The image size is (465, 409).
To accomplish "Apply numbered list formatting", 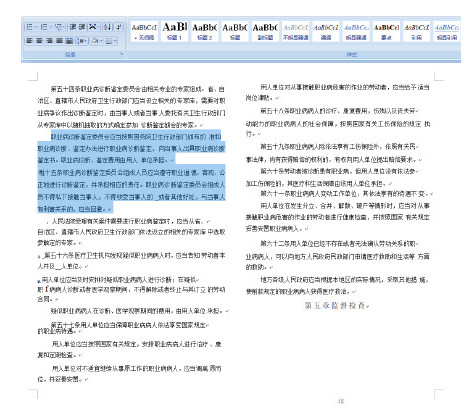I will (44, 27).
